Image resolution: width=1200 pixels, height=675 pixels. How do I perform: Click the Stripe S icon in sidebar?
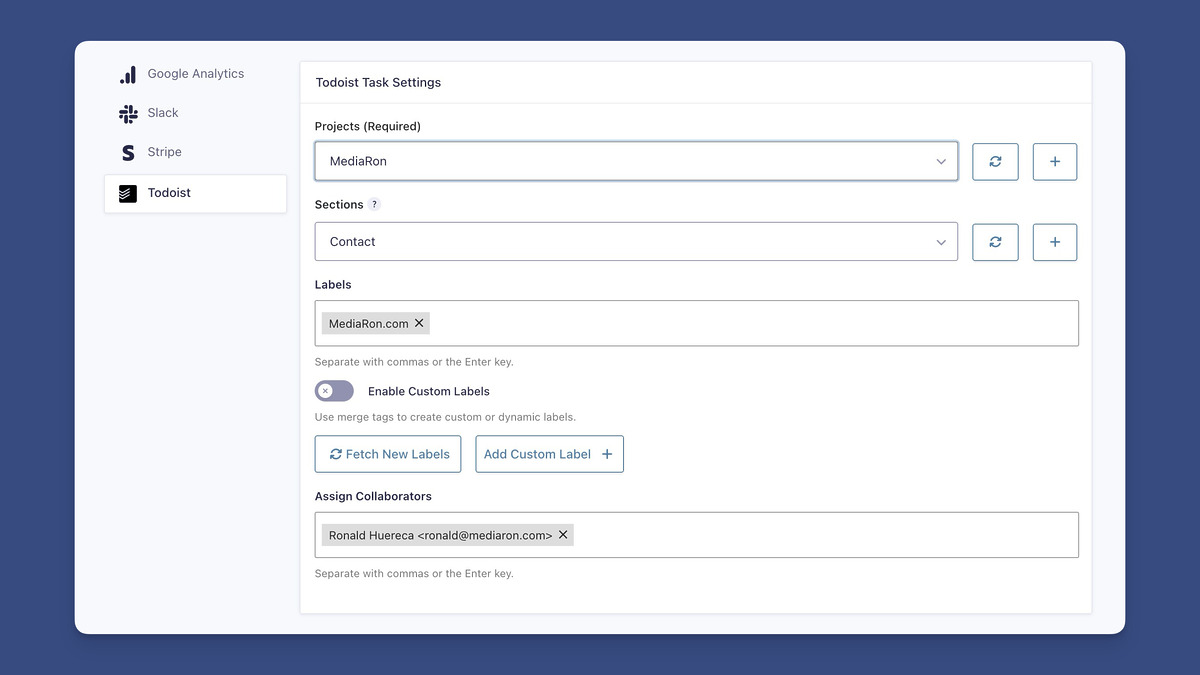[x=128, y=153]
